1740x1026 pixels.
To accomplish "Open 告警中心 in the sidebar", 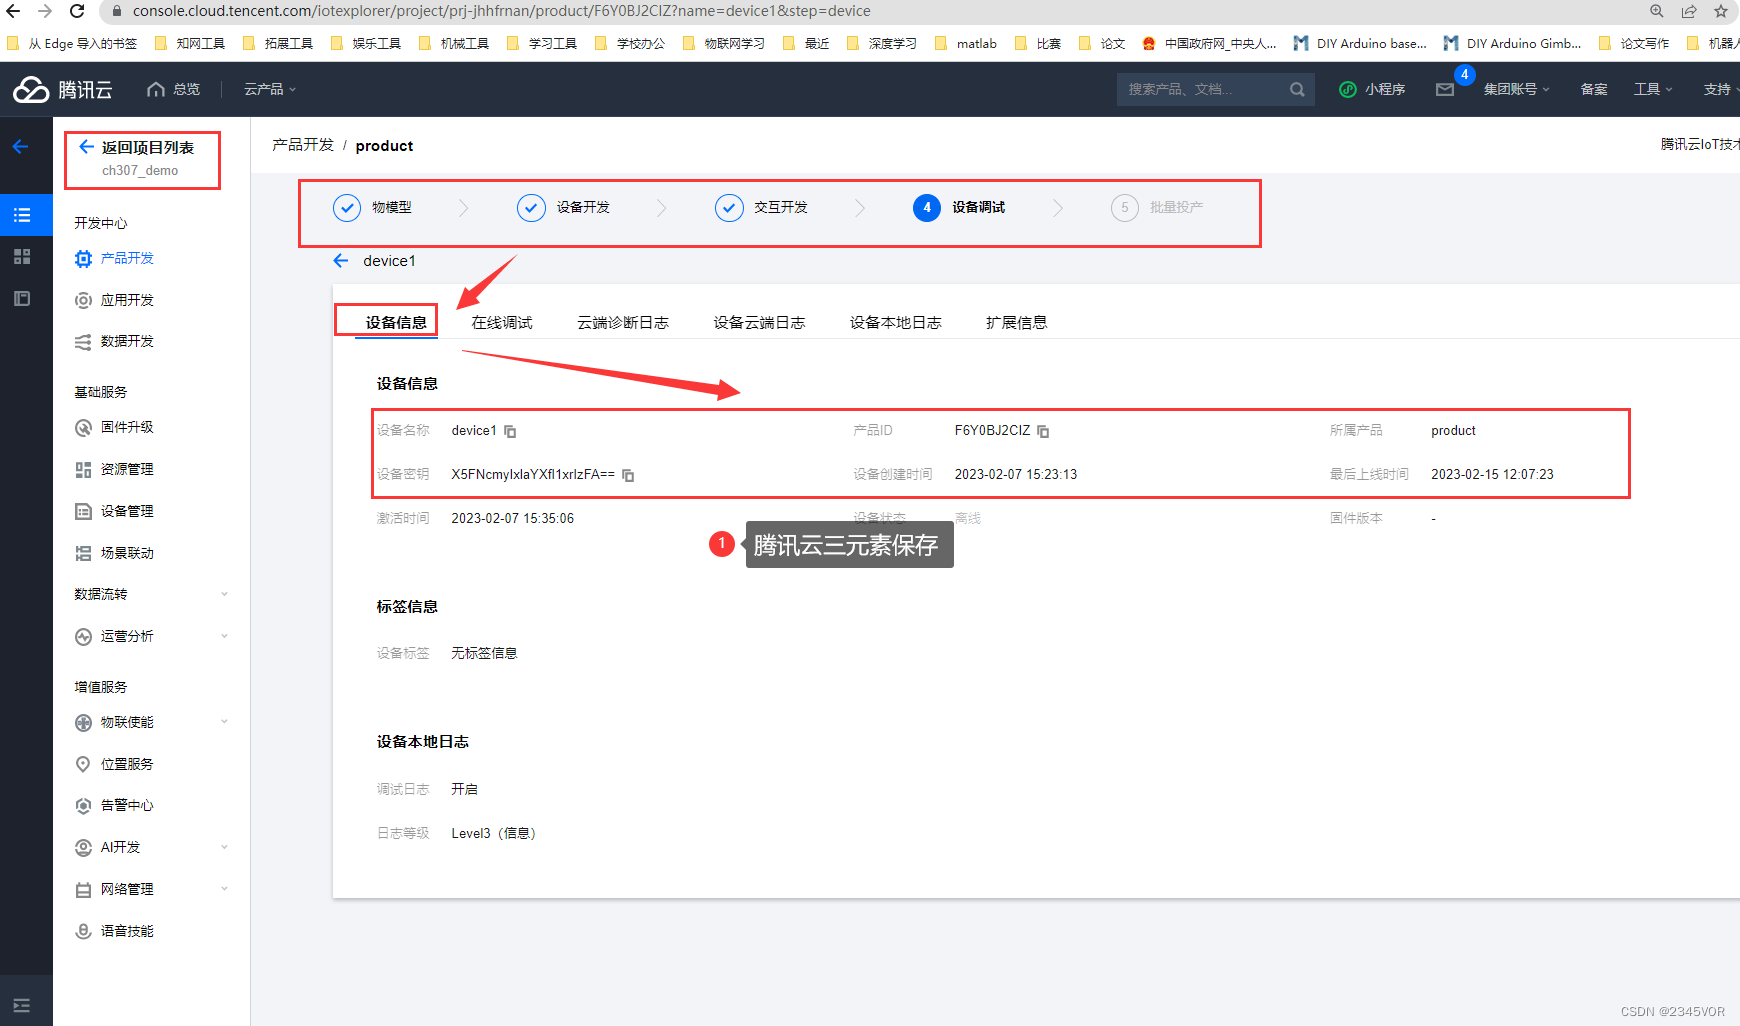I will tap(127, 805).
